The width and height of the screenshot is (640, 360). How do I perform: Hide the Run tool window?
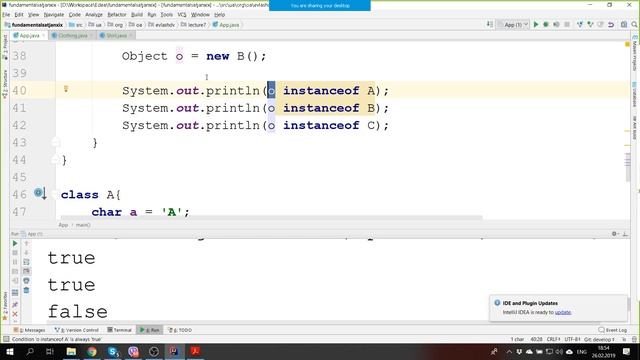pyautogui.click(x=625, y=233)
